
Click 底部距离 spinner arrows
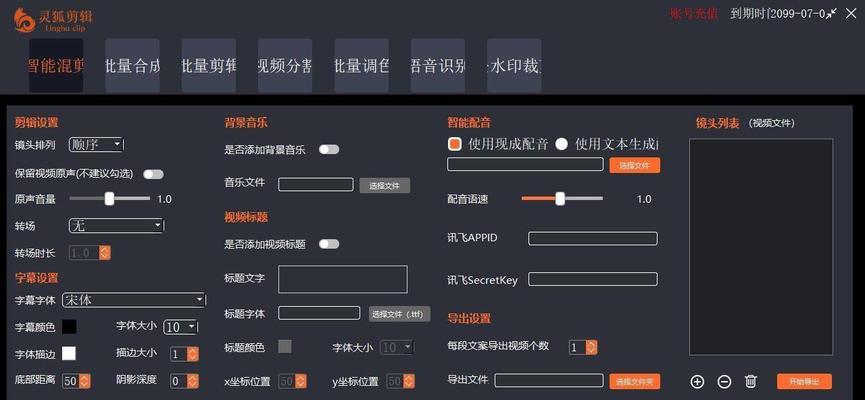(84, 381)
